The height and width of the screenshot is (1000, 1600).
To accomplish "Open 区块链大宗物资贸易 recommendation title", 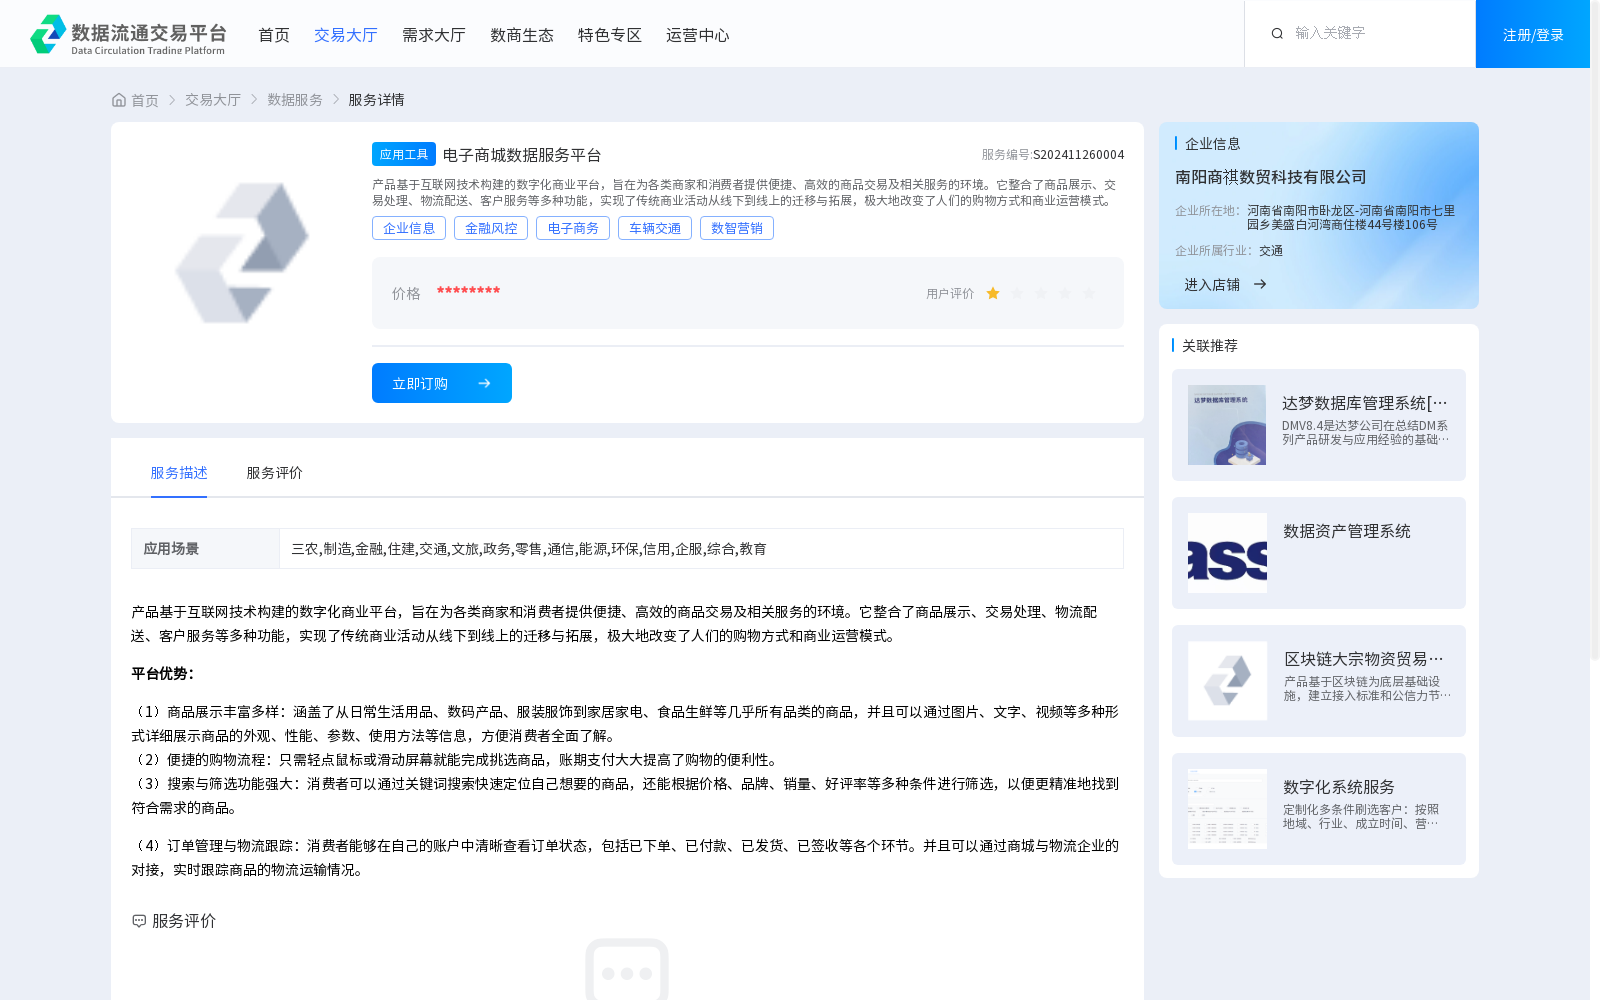I will point(1364,659).
